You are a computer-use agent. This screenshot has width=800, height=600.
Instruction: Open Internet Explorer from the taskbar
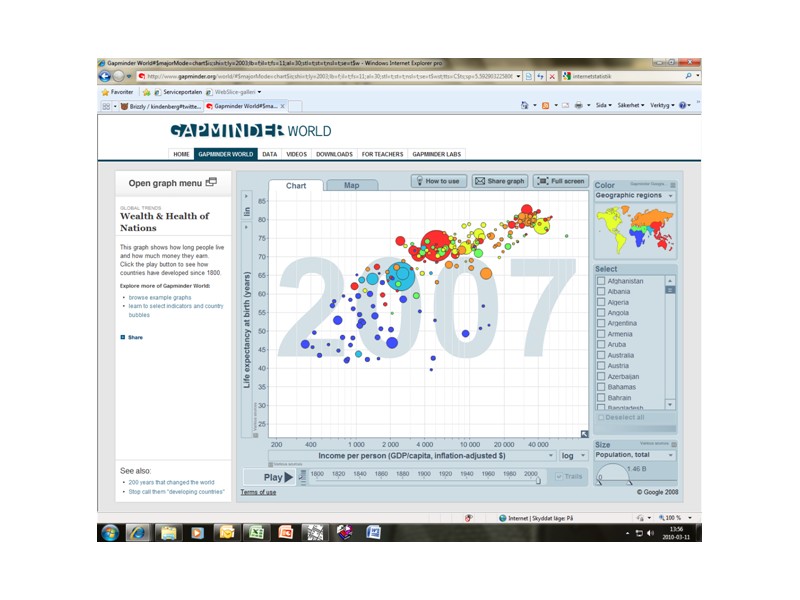(x=138, y=533)
